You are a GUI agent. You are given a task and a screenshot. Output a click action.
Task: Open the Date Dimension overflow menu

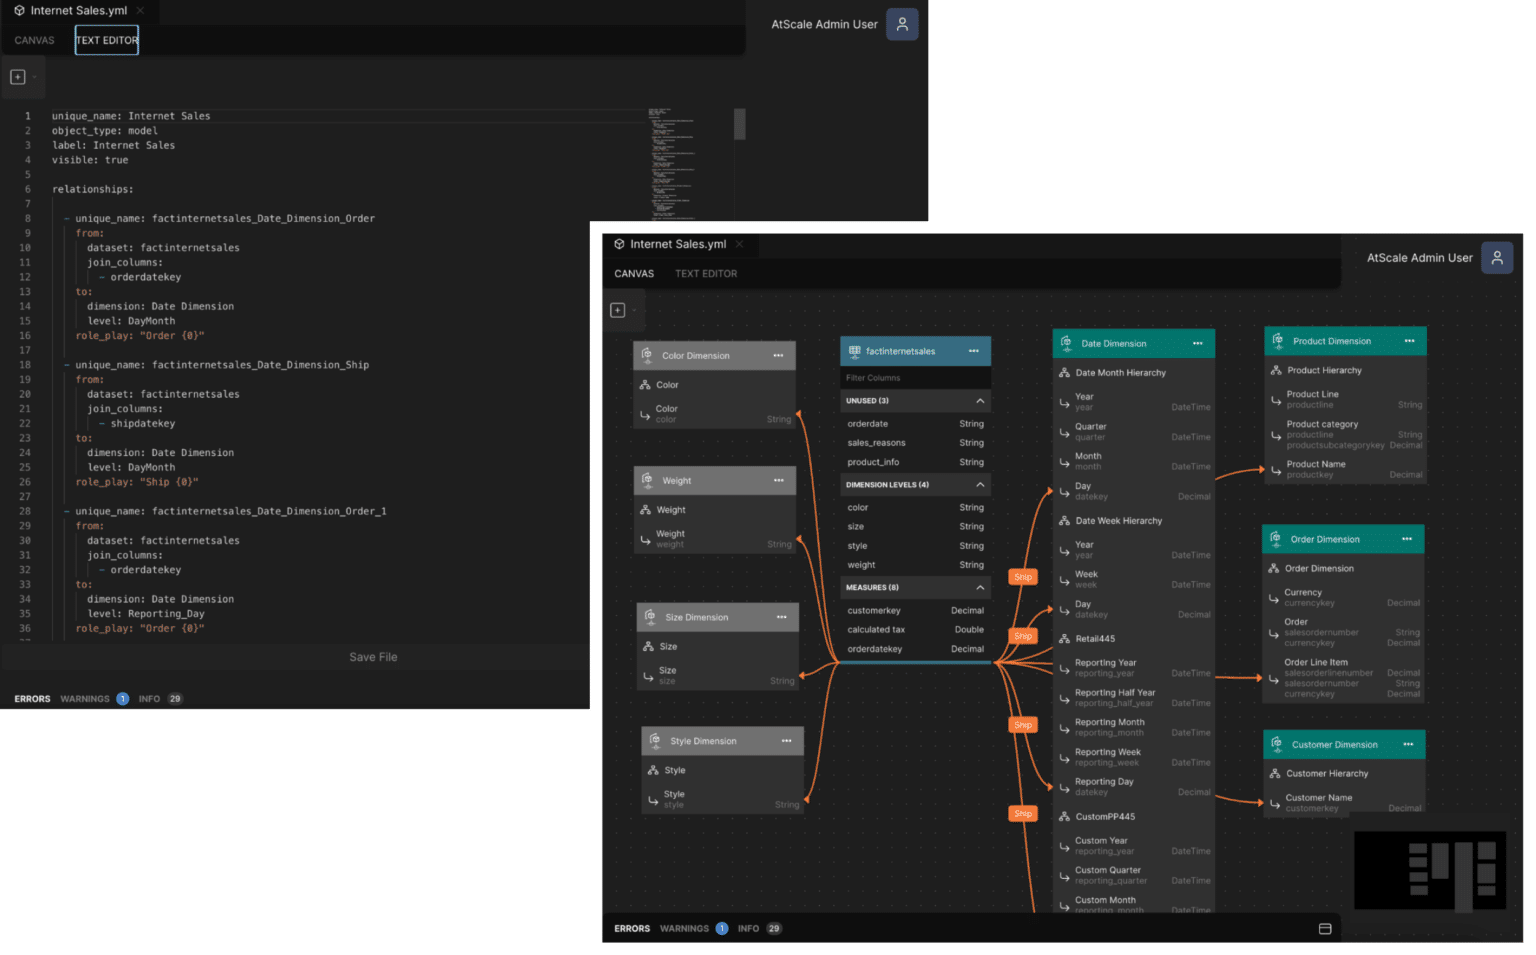pos(1197,343)
